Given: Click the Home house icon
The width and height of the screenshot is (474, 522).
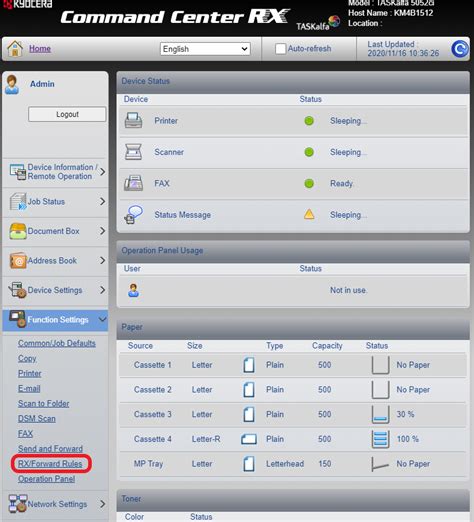Looking at the screenshot, I should (15, 49).
